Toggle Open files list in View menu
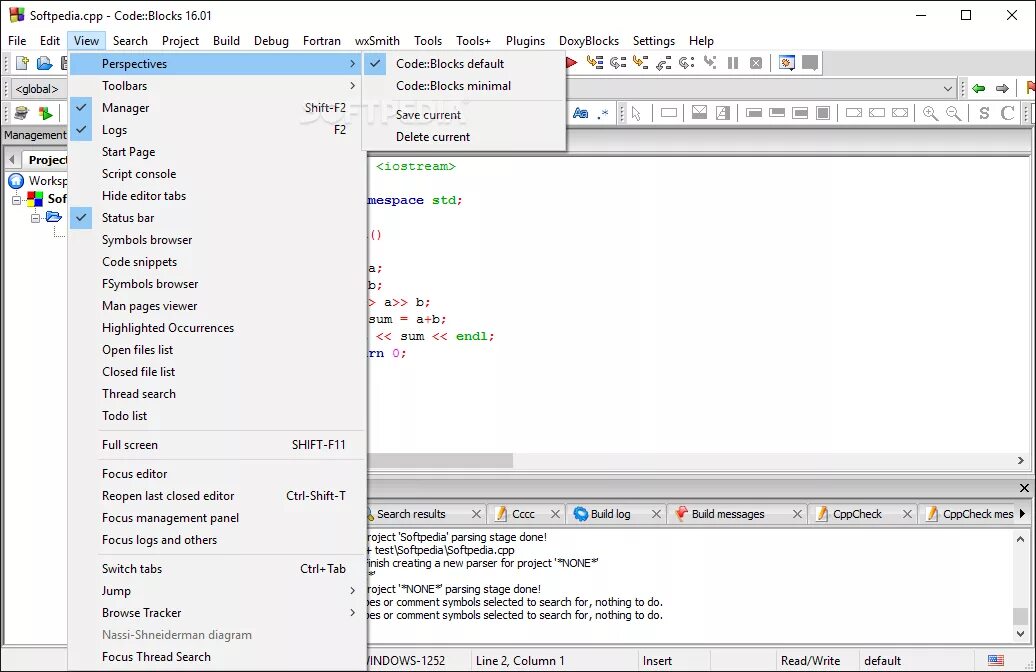Image resolution: width=1036 pixels, height=672 pixels. point(217,350)
